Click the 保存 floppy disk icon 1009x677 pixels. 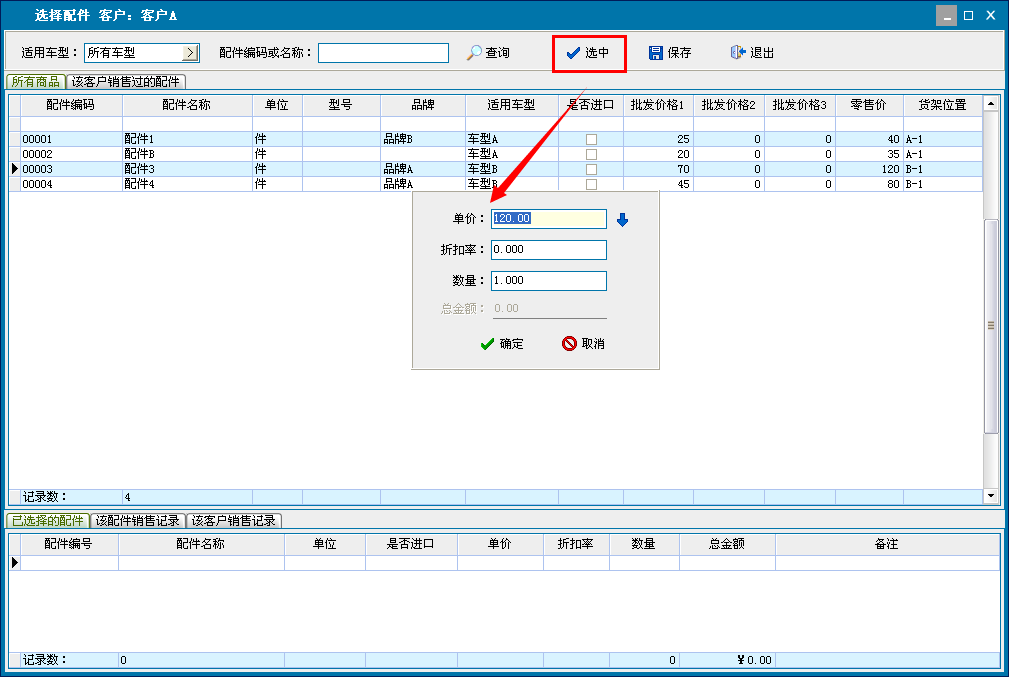pos(656,53)
